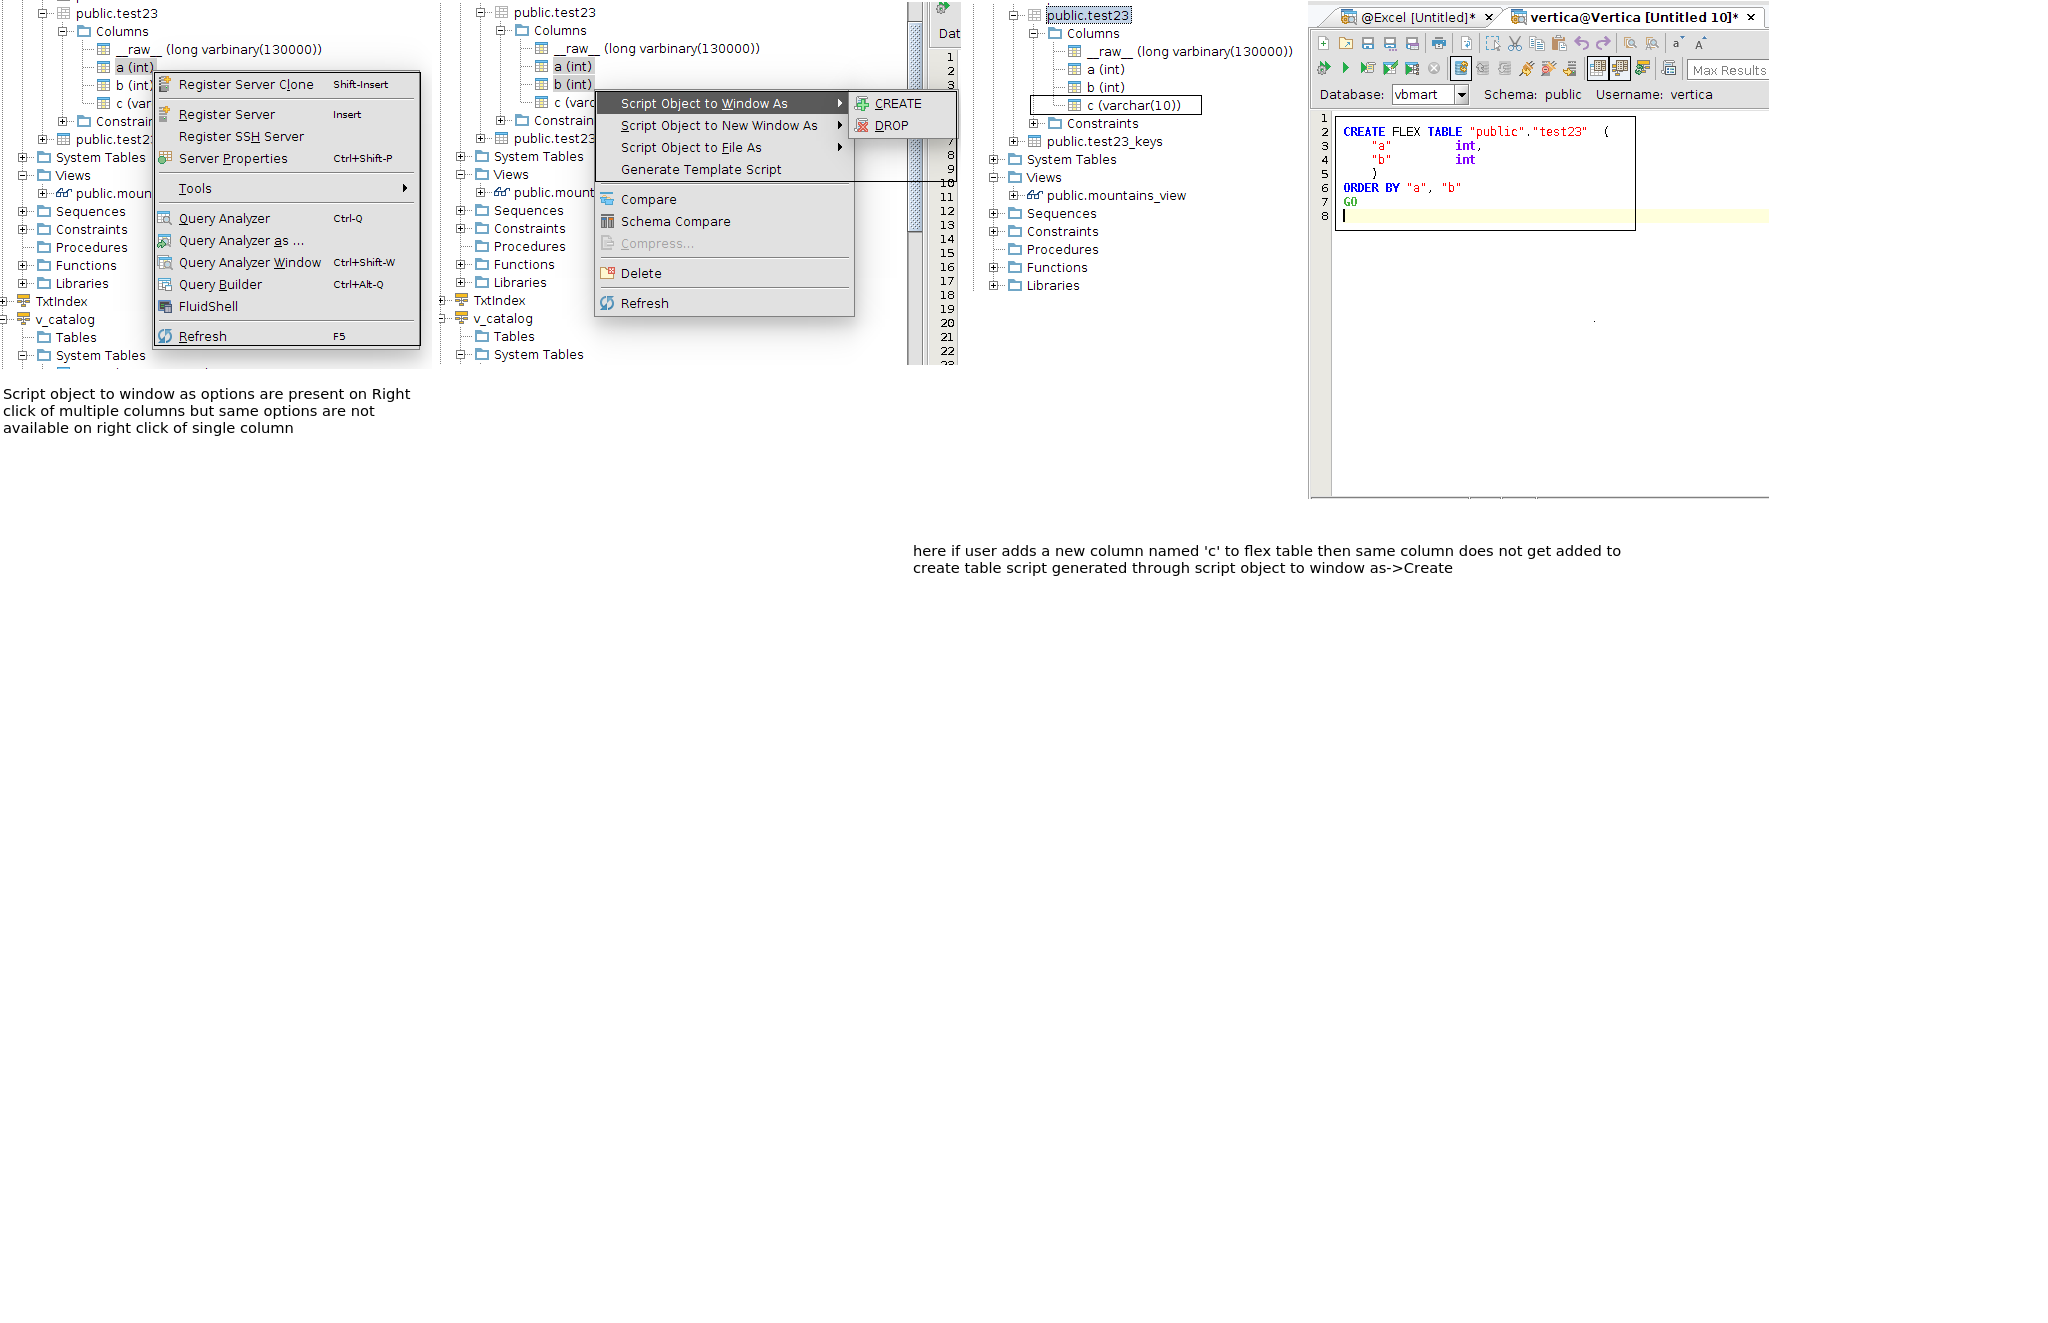Expand the public.test23_keys tree node
The width and height of the screenshot is (2048, 1323).
[x=1013, y=141]
